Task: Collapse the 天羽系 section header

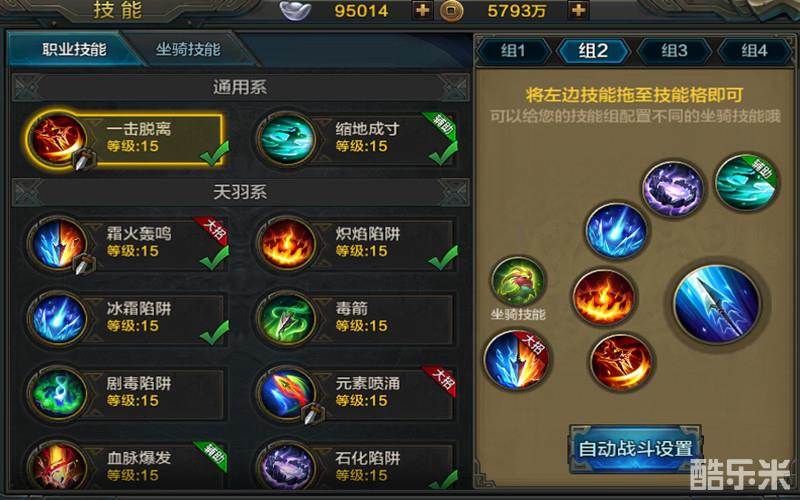Action: (240, 192)
